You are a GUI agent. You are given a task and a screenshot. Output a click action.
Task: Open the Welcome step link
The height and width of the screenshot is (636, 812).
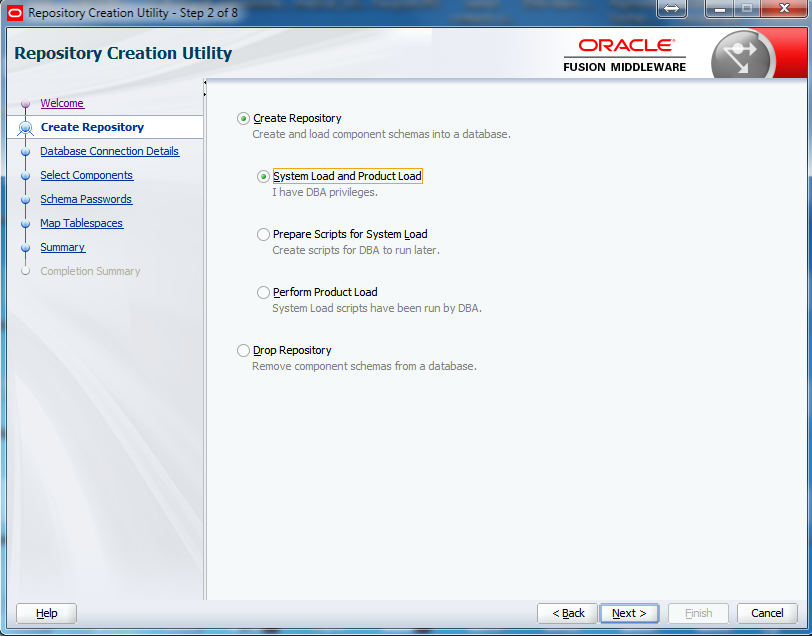click(62, 103)
